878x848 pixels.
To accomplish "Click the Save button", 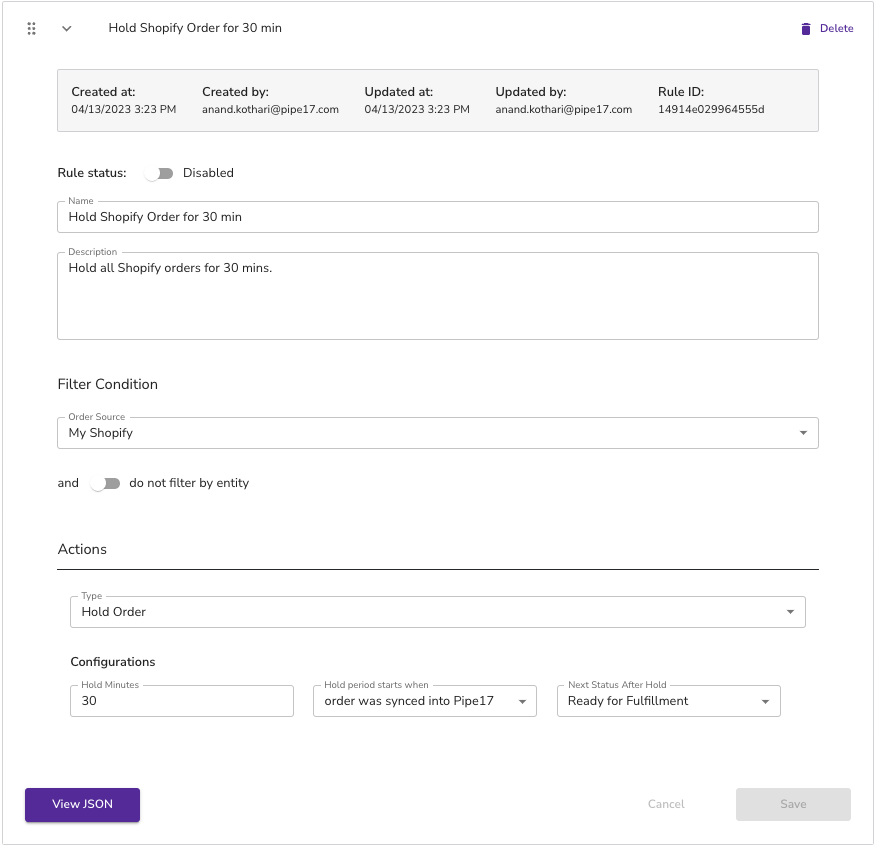I will point(793,804).
